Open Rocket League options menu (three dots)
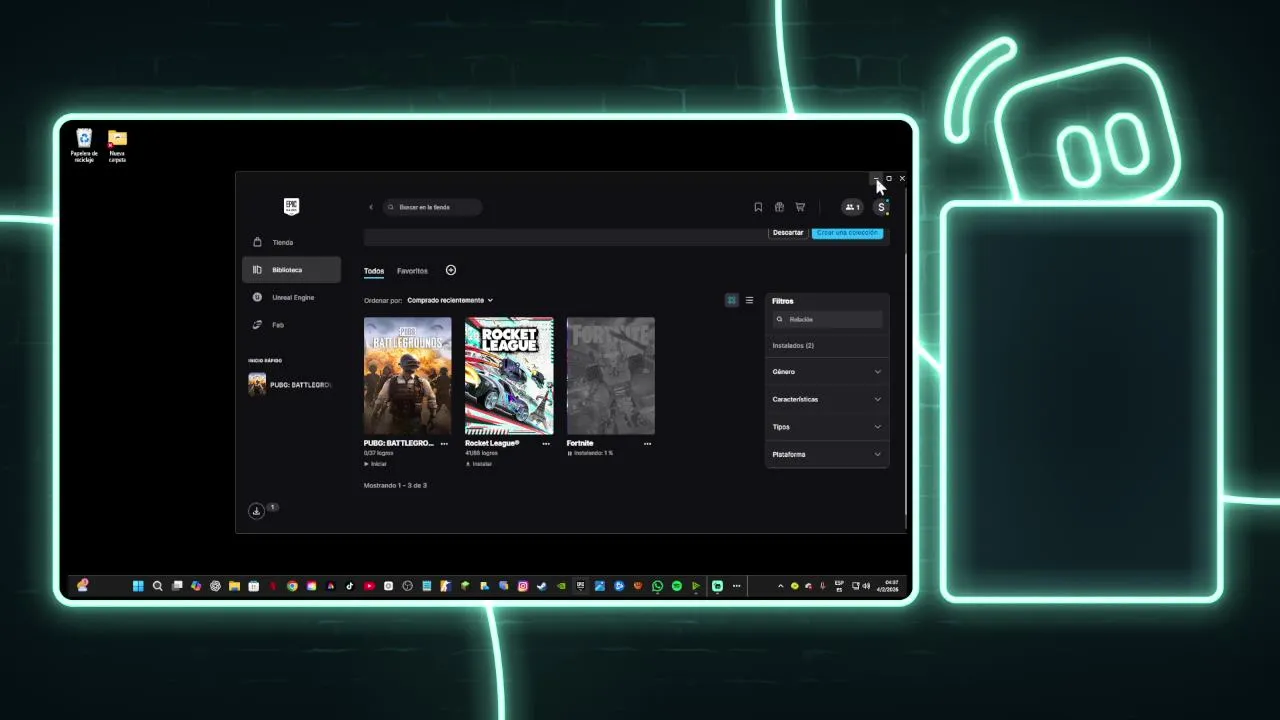Image resolution: width=1280 pixels, height=720 pixels. pyautogui.click(x=546, y=443)
